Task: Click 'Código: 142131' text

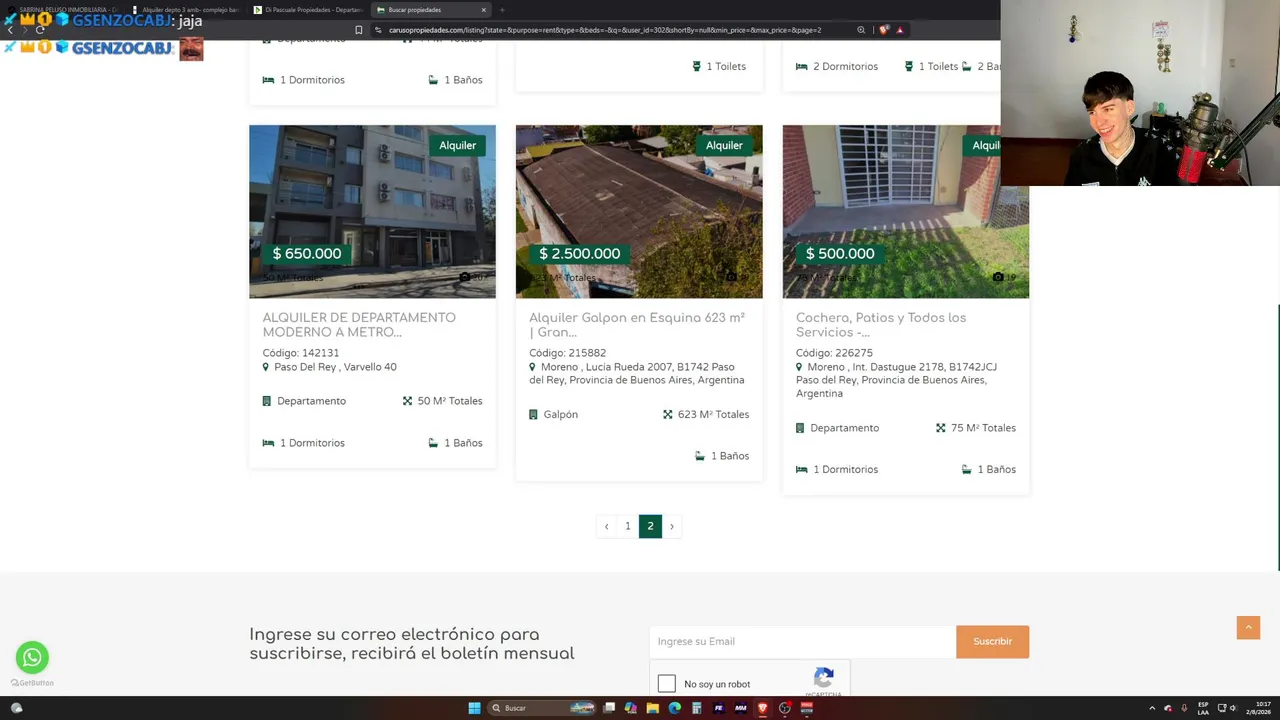Action: [301, 353]
